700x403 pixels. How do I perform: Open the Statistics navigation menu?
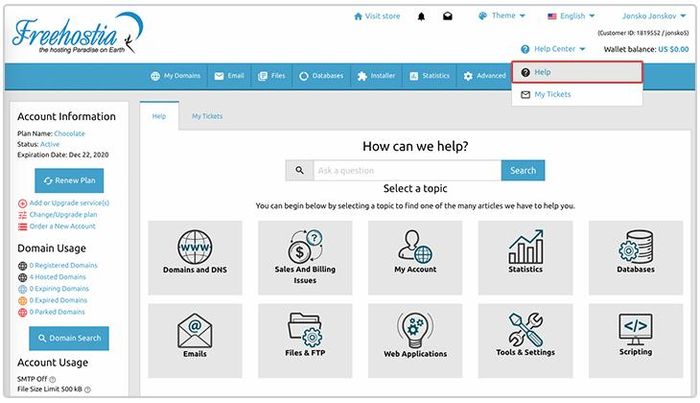pyautogui.click(x=429, y=76)
